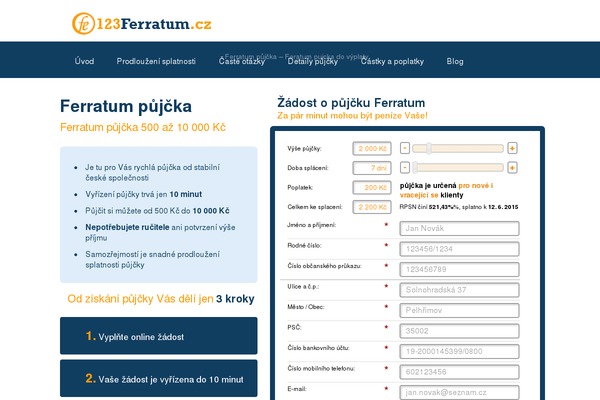Focus the Jméno a příjmení field
This screenshot has width=600, height=400.
point(459,229)
